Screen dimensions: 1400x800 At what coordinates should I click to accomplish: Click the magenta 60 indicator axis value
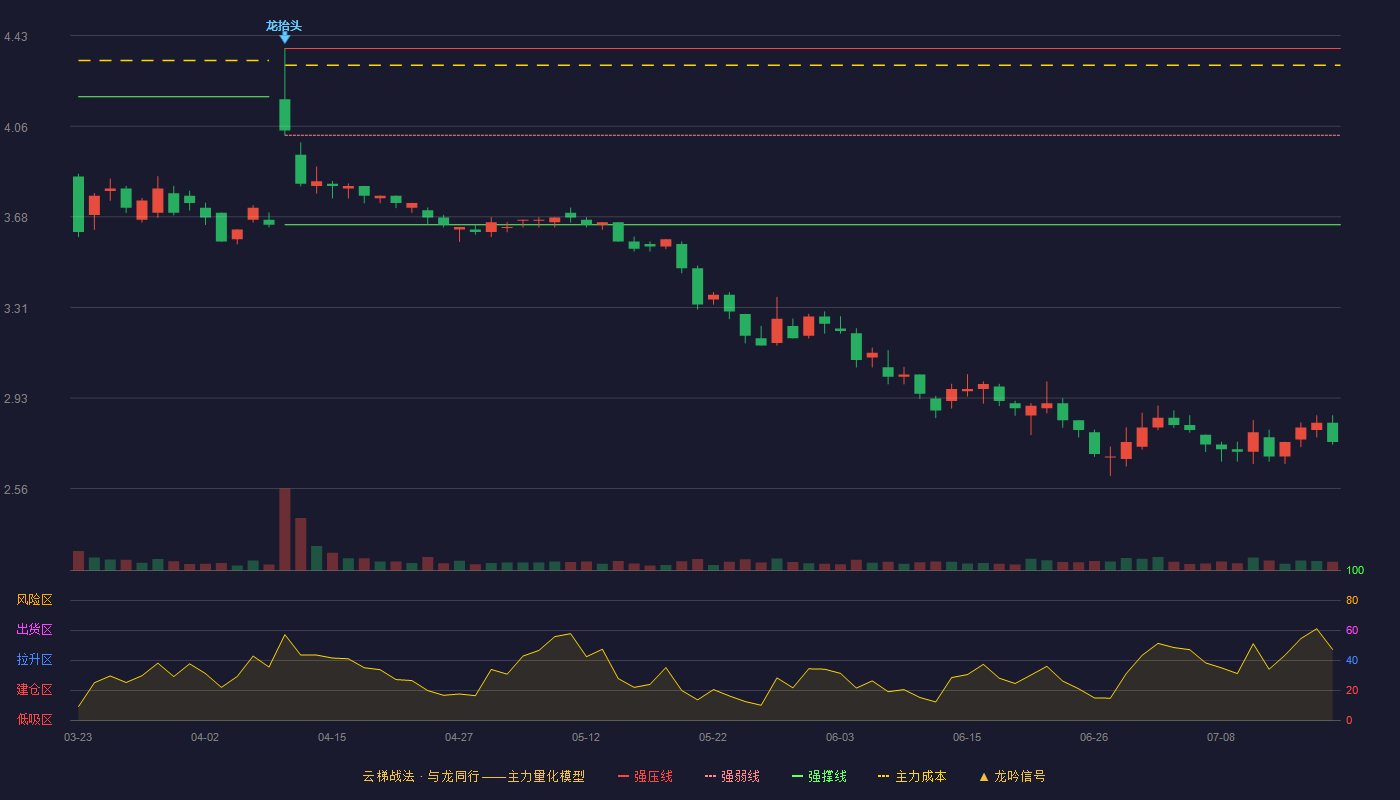1352,630
